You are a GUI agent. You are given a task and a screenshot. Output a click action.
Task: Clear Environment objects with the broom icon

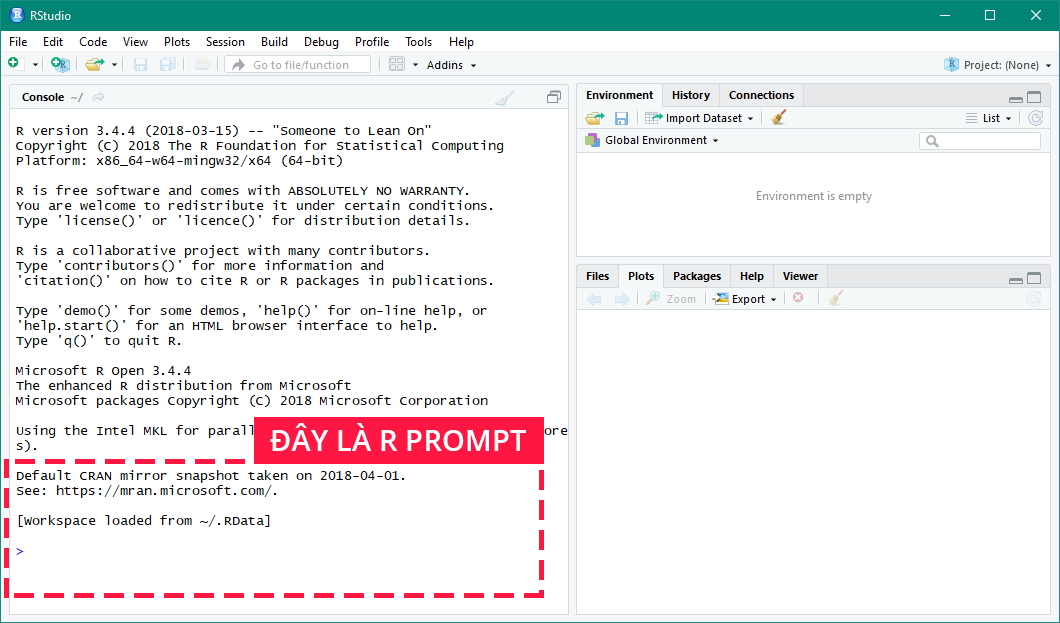[x=779, y=118]
